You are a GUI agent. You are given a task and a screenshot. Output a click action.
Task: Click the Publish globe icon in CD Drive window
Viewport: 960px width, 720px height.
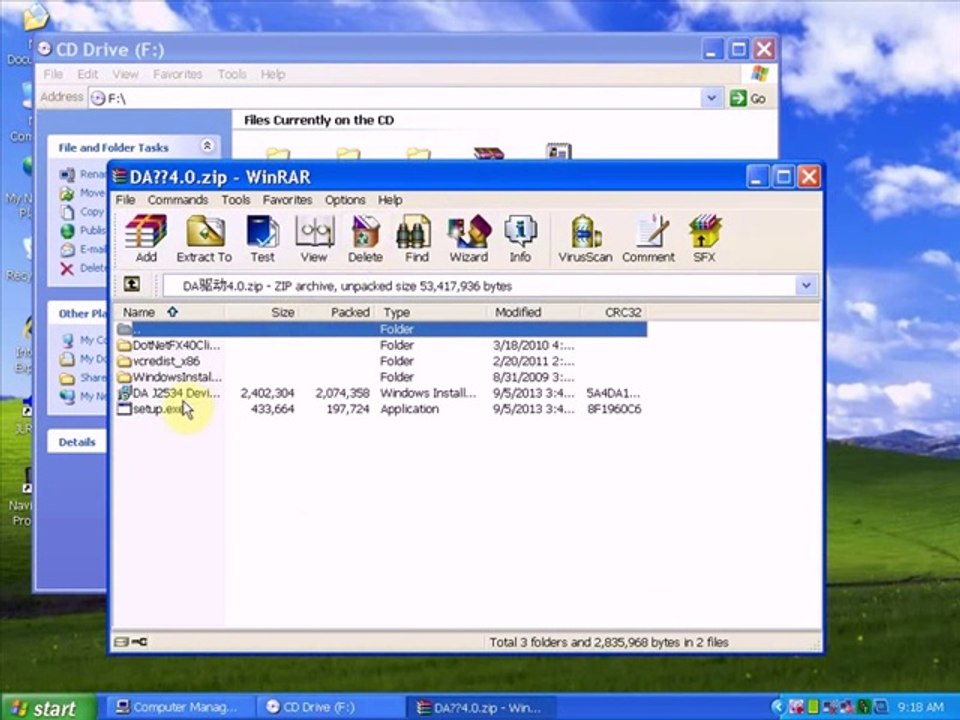coord(67,231)
